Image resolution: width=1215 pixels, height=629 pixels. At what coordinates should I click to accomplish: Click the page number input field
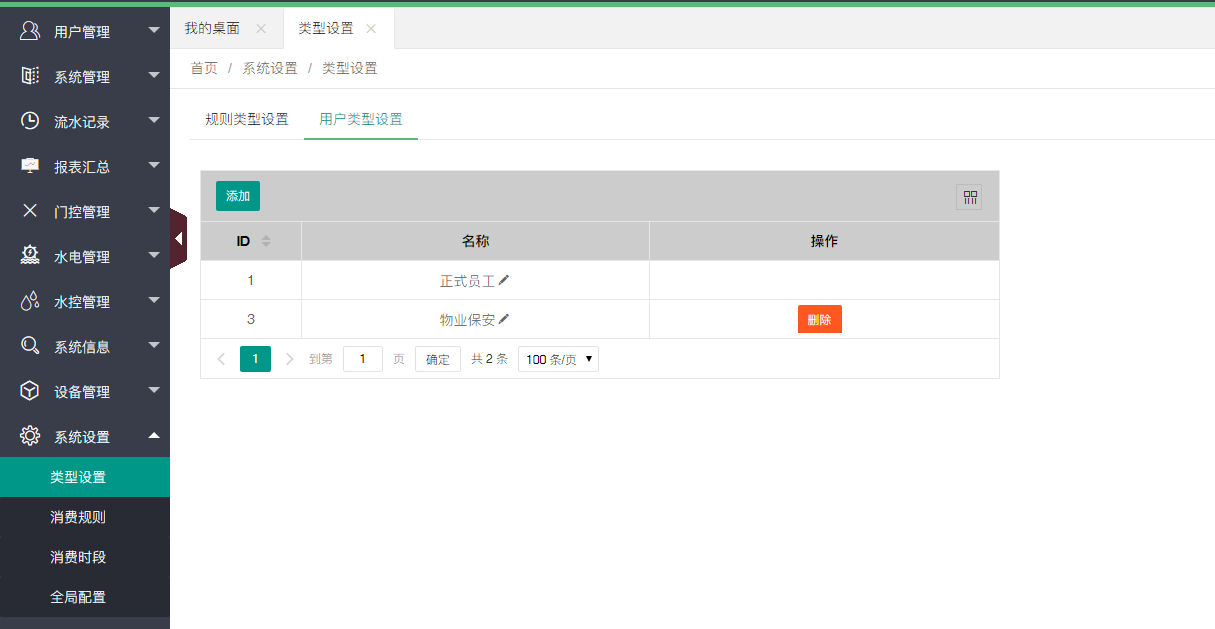coord(362,359)
